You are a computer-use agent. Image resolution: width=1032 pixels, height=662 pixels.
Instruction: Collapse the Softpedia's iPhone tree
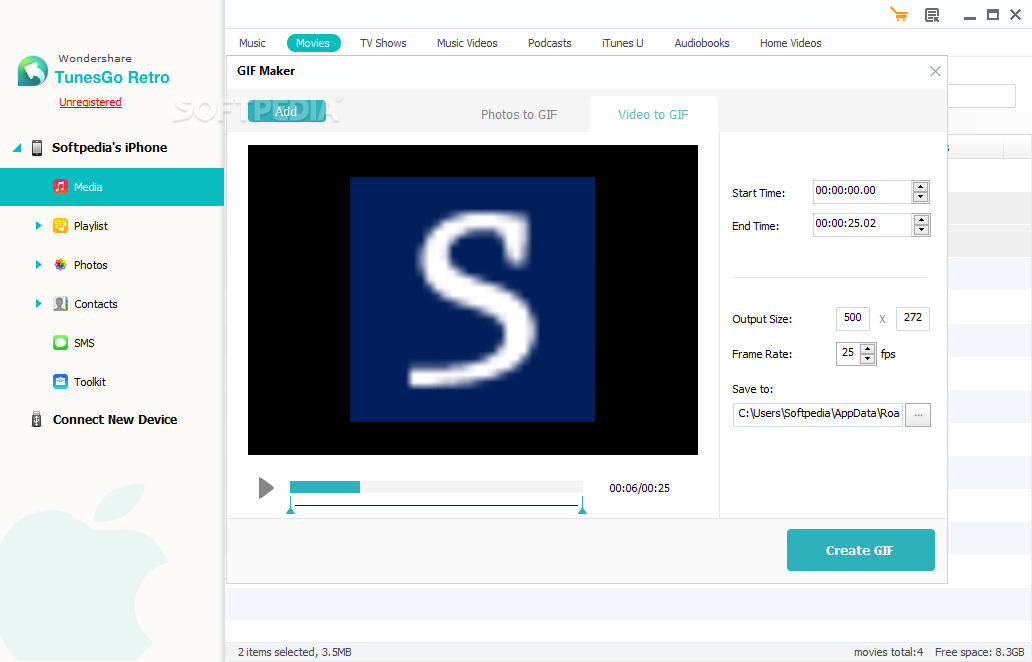17,147
